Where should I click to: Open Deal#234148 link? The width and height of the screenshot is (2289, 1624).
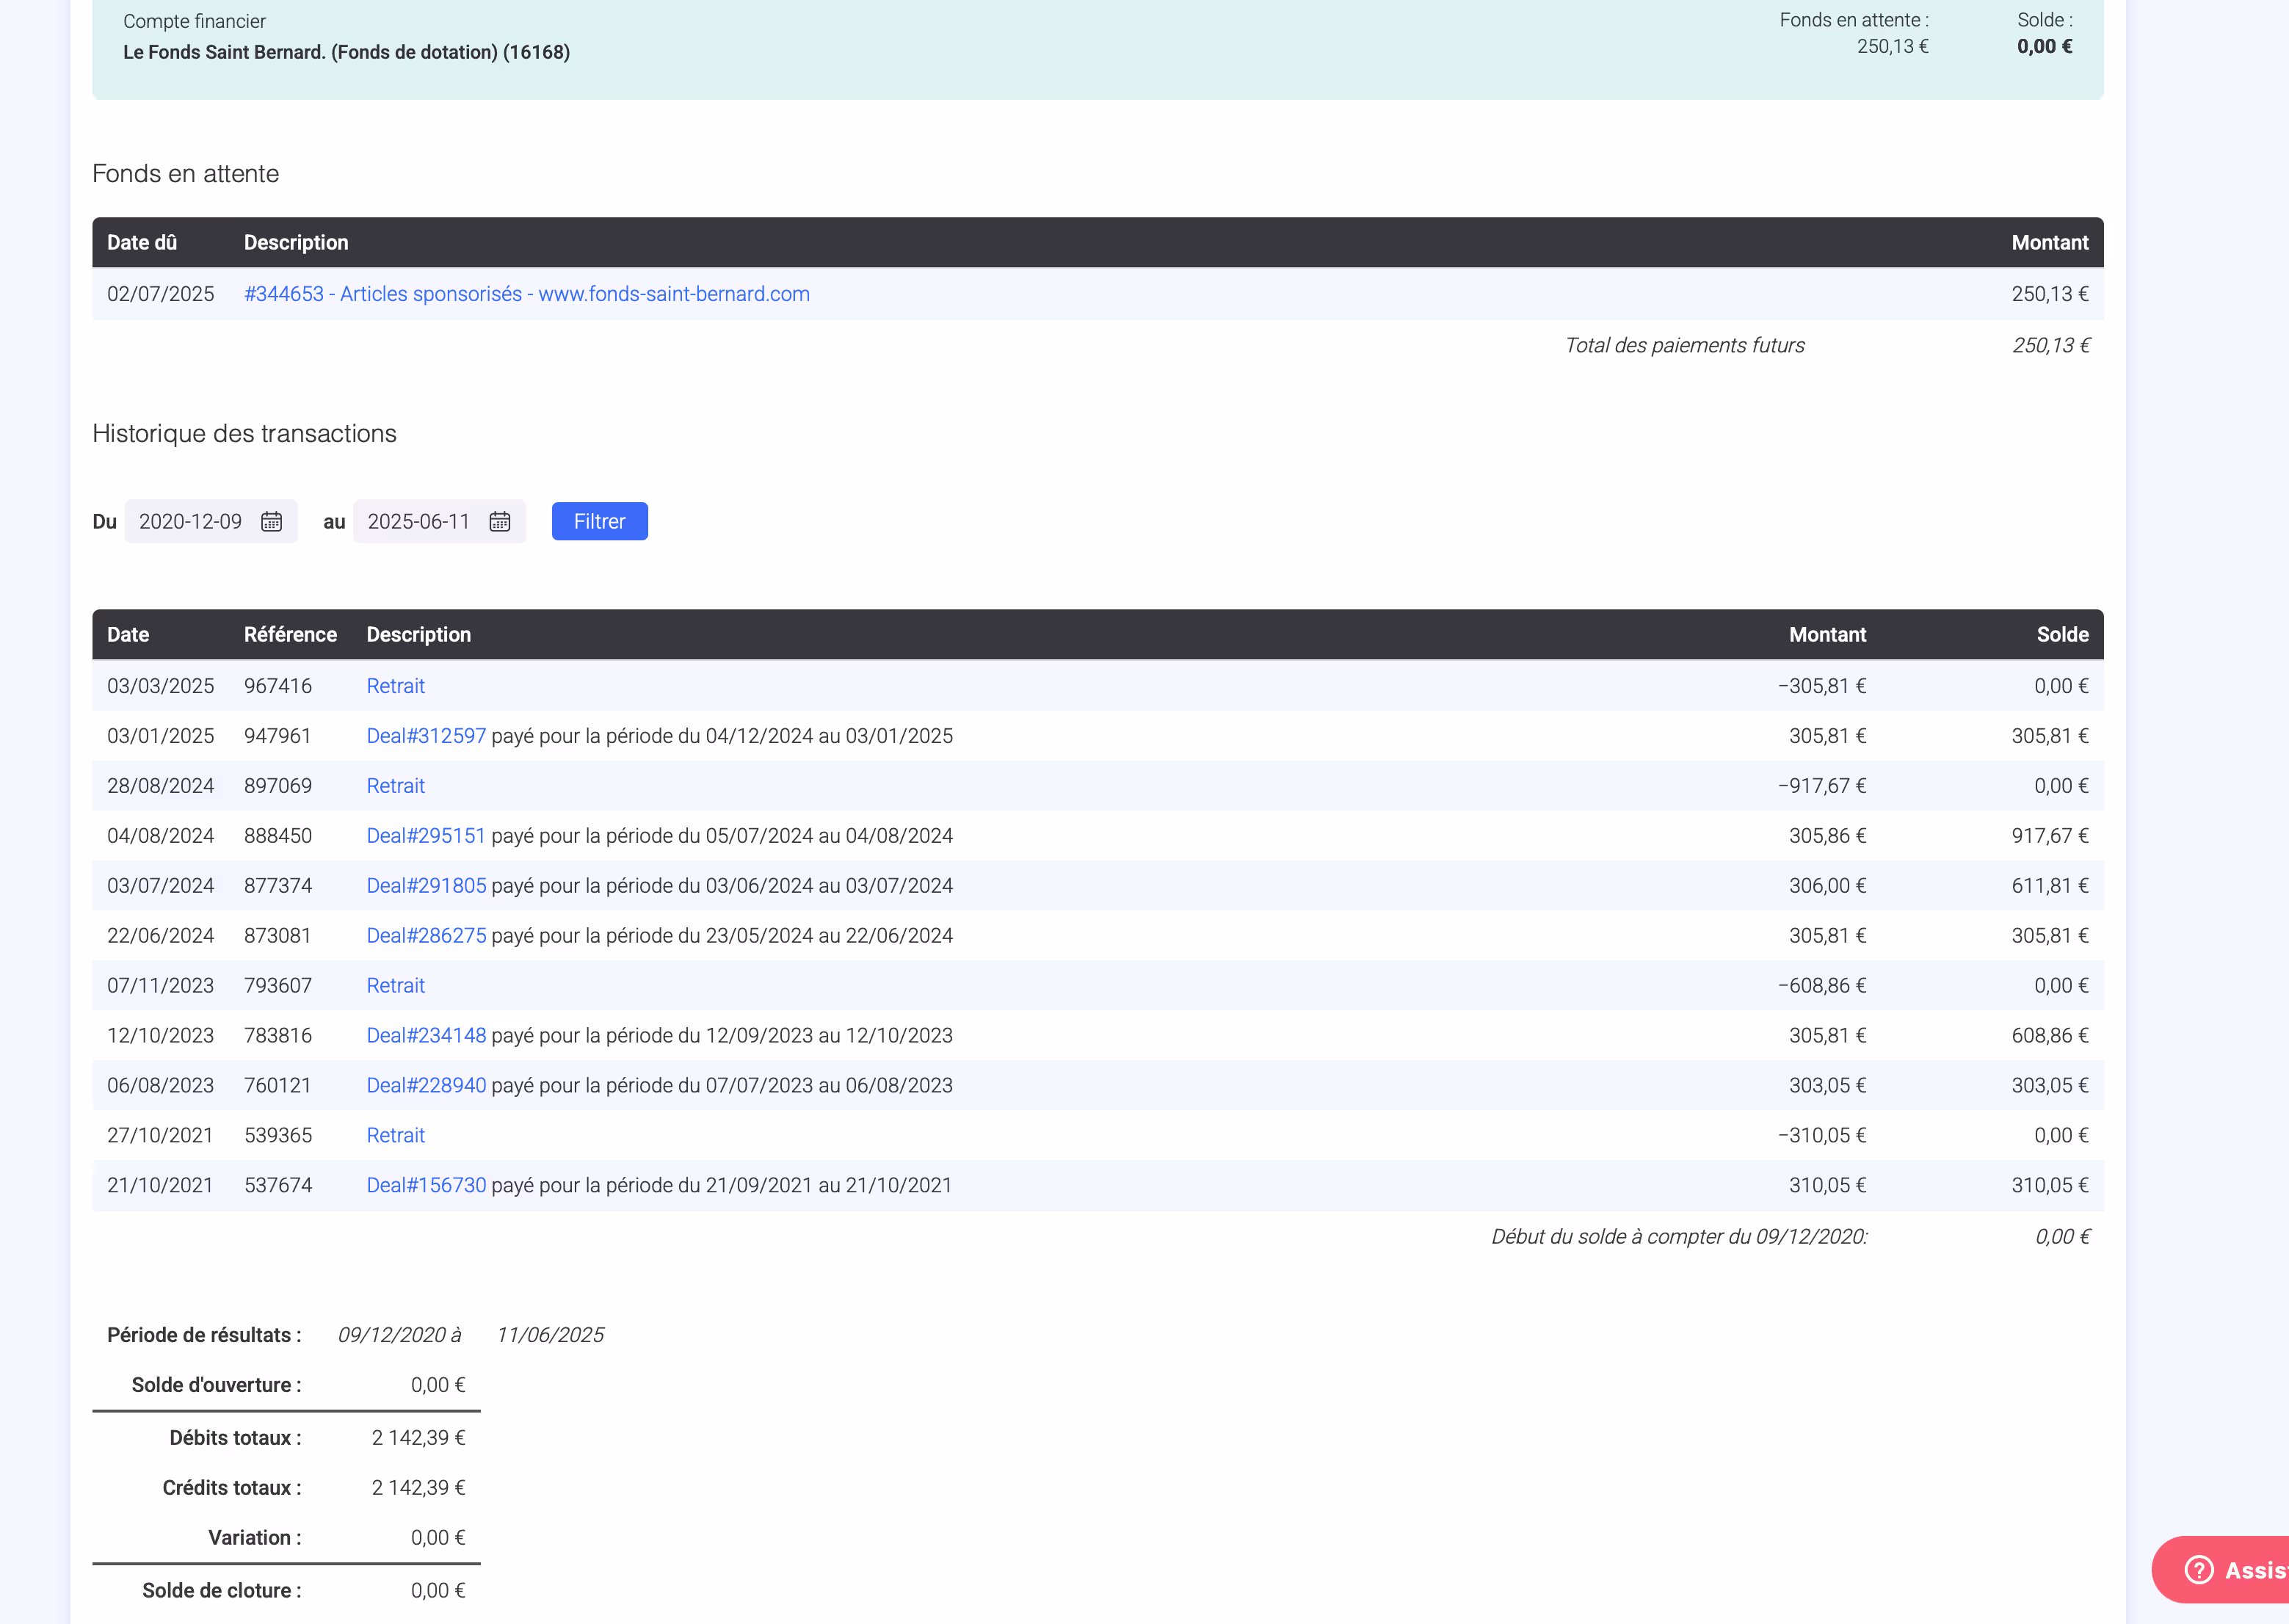426,1036
